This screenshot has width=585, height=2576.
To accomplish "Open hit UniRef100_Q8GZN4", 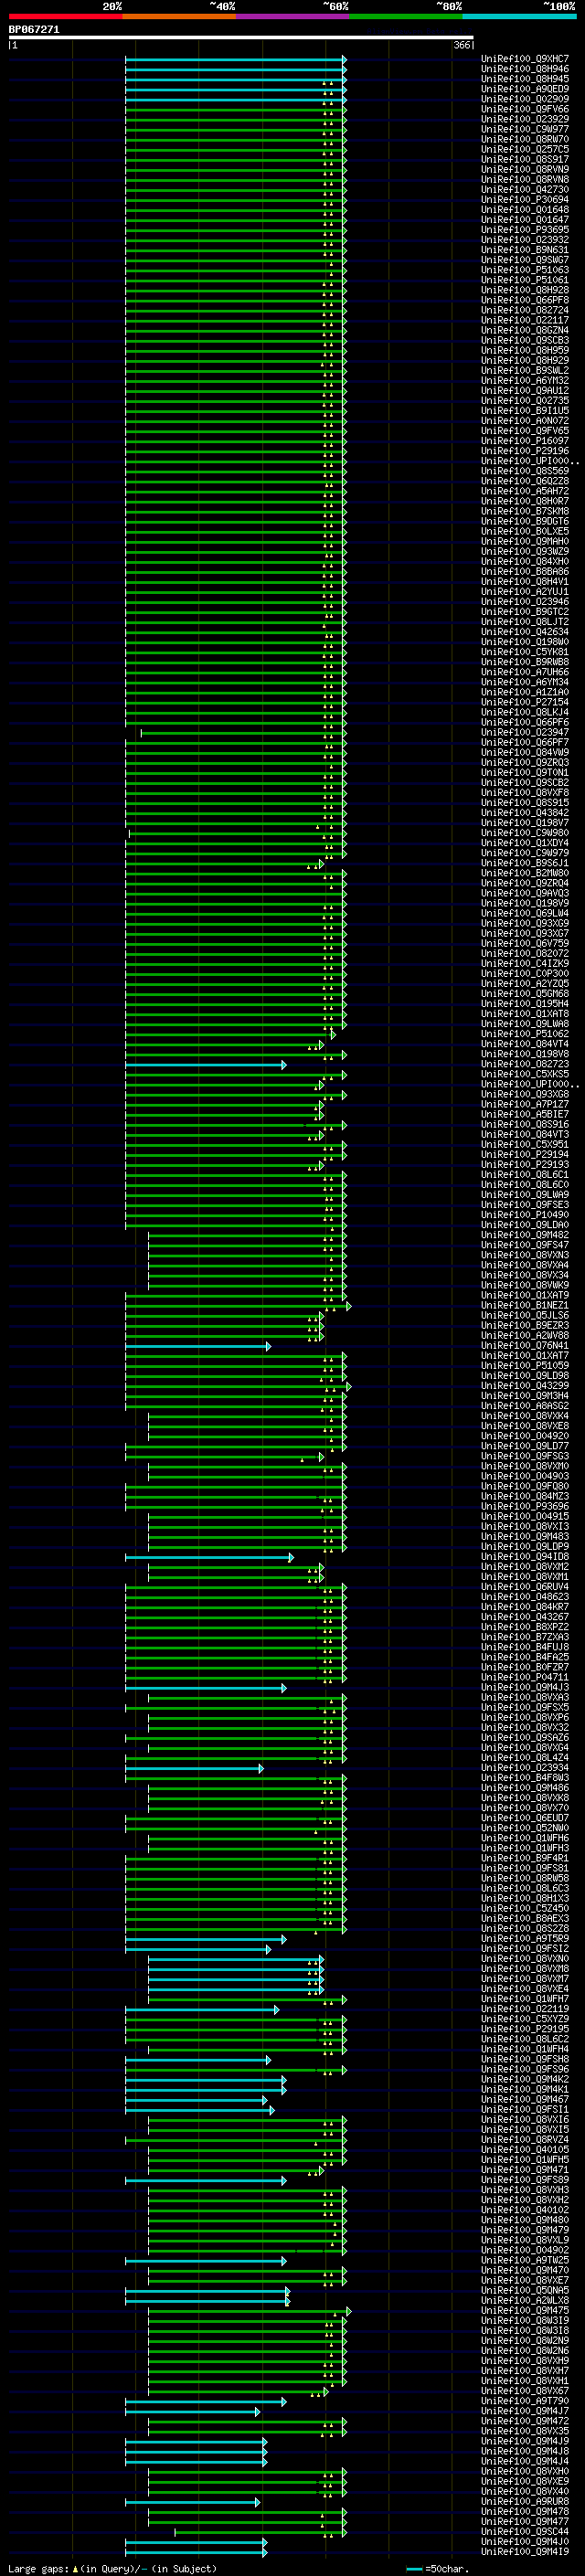I will click(x=525, y=330).
